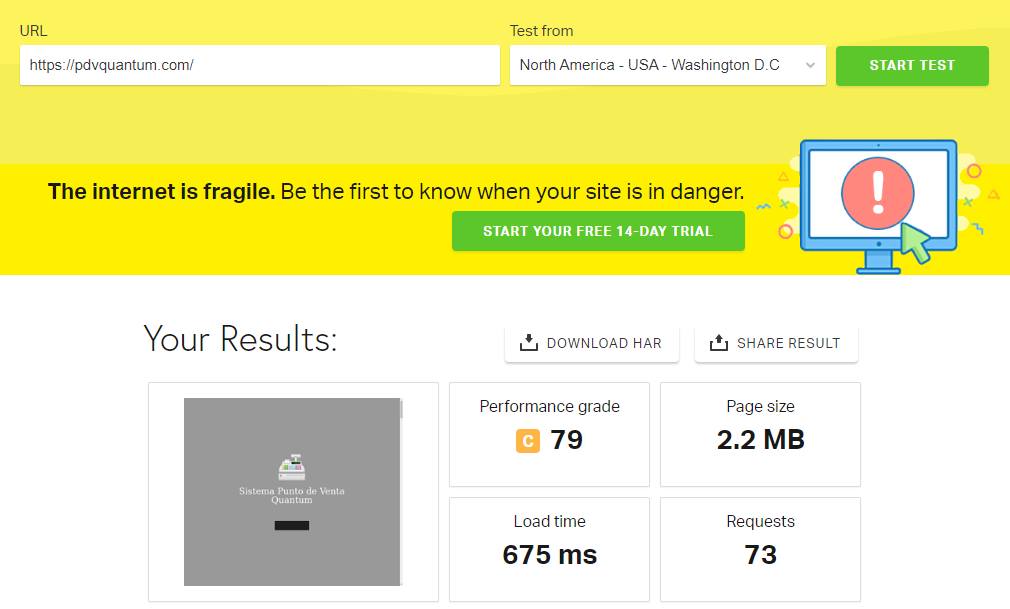
Task: Click the orange C grade badge
Action: tap(528, 440)
